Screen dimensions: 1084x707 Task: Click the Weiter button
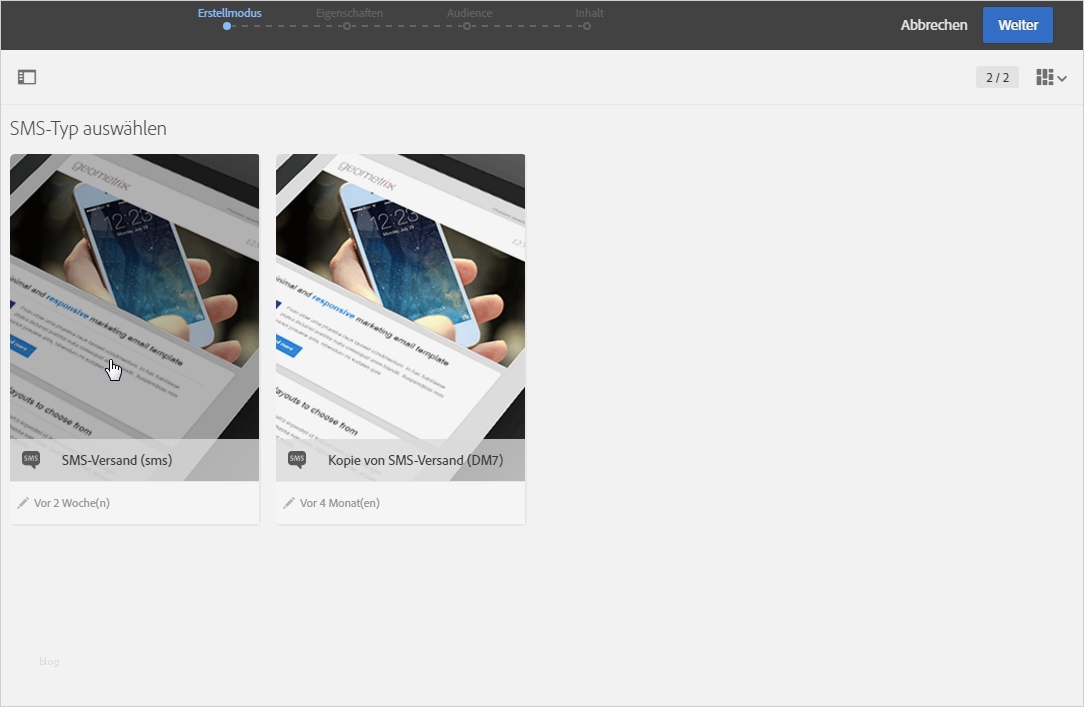1018,25
